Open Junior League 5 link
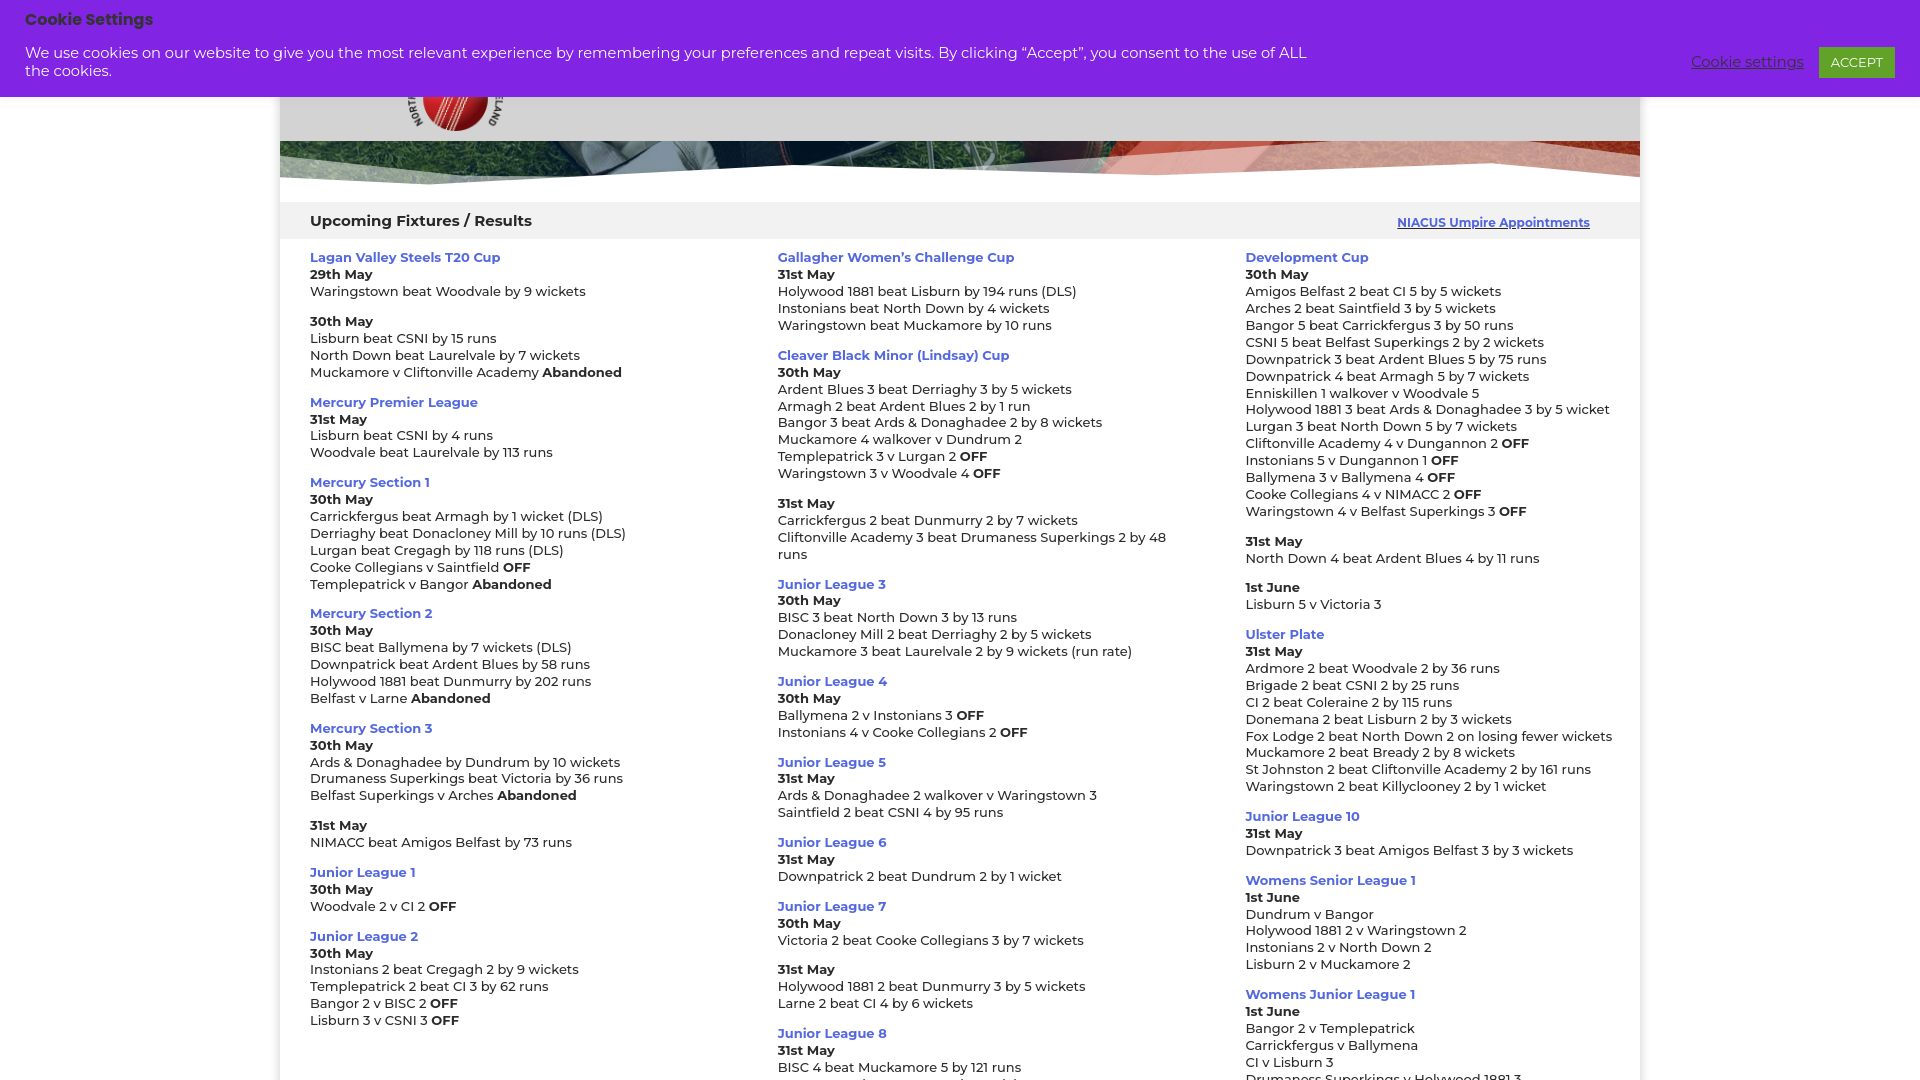The width and height of the screenshot is (1920, 1080). pos(832,763)
